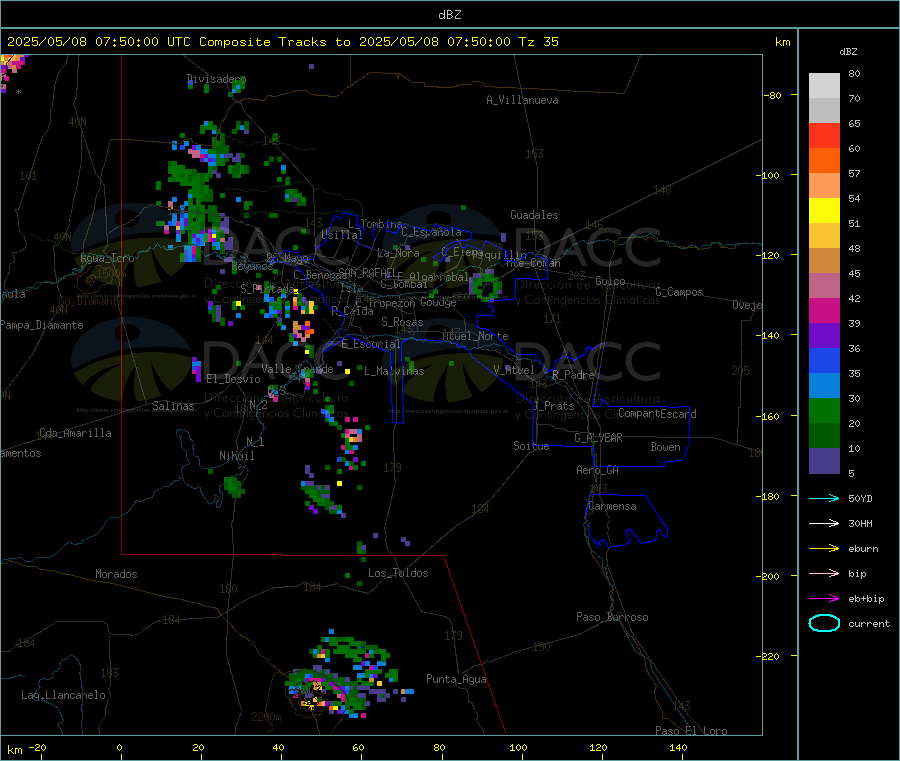
Task: Click the dBZ title at top
Action: pos(449,15)
